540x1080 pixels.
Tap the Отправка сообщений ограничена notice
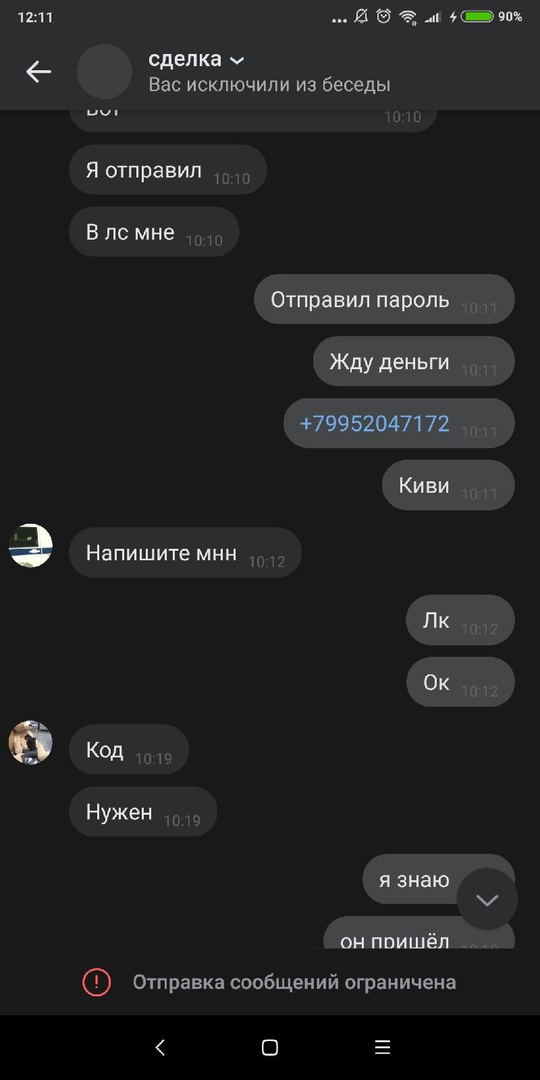294,982
